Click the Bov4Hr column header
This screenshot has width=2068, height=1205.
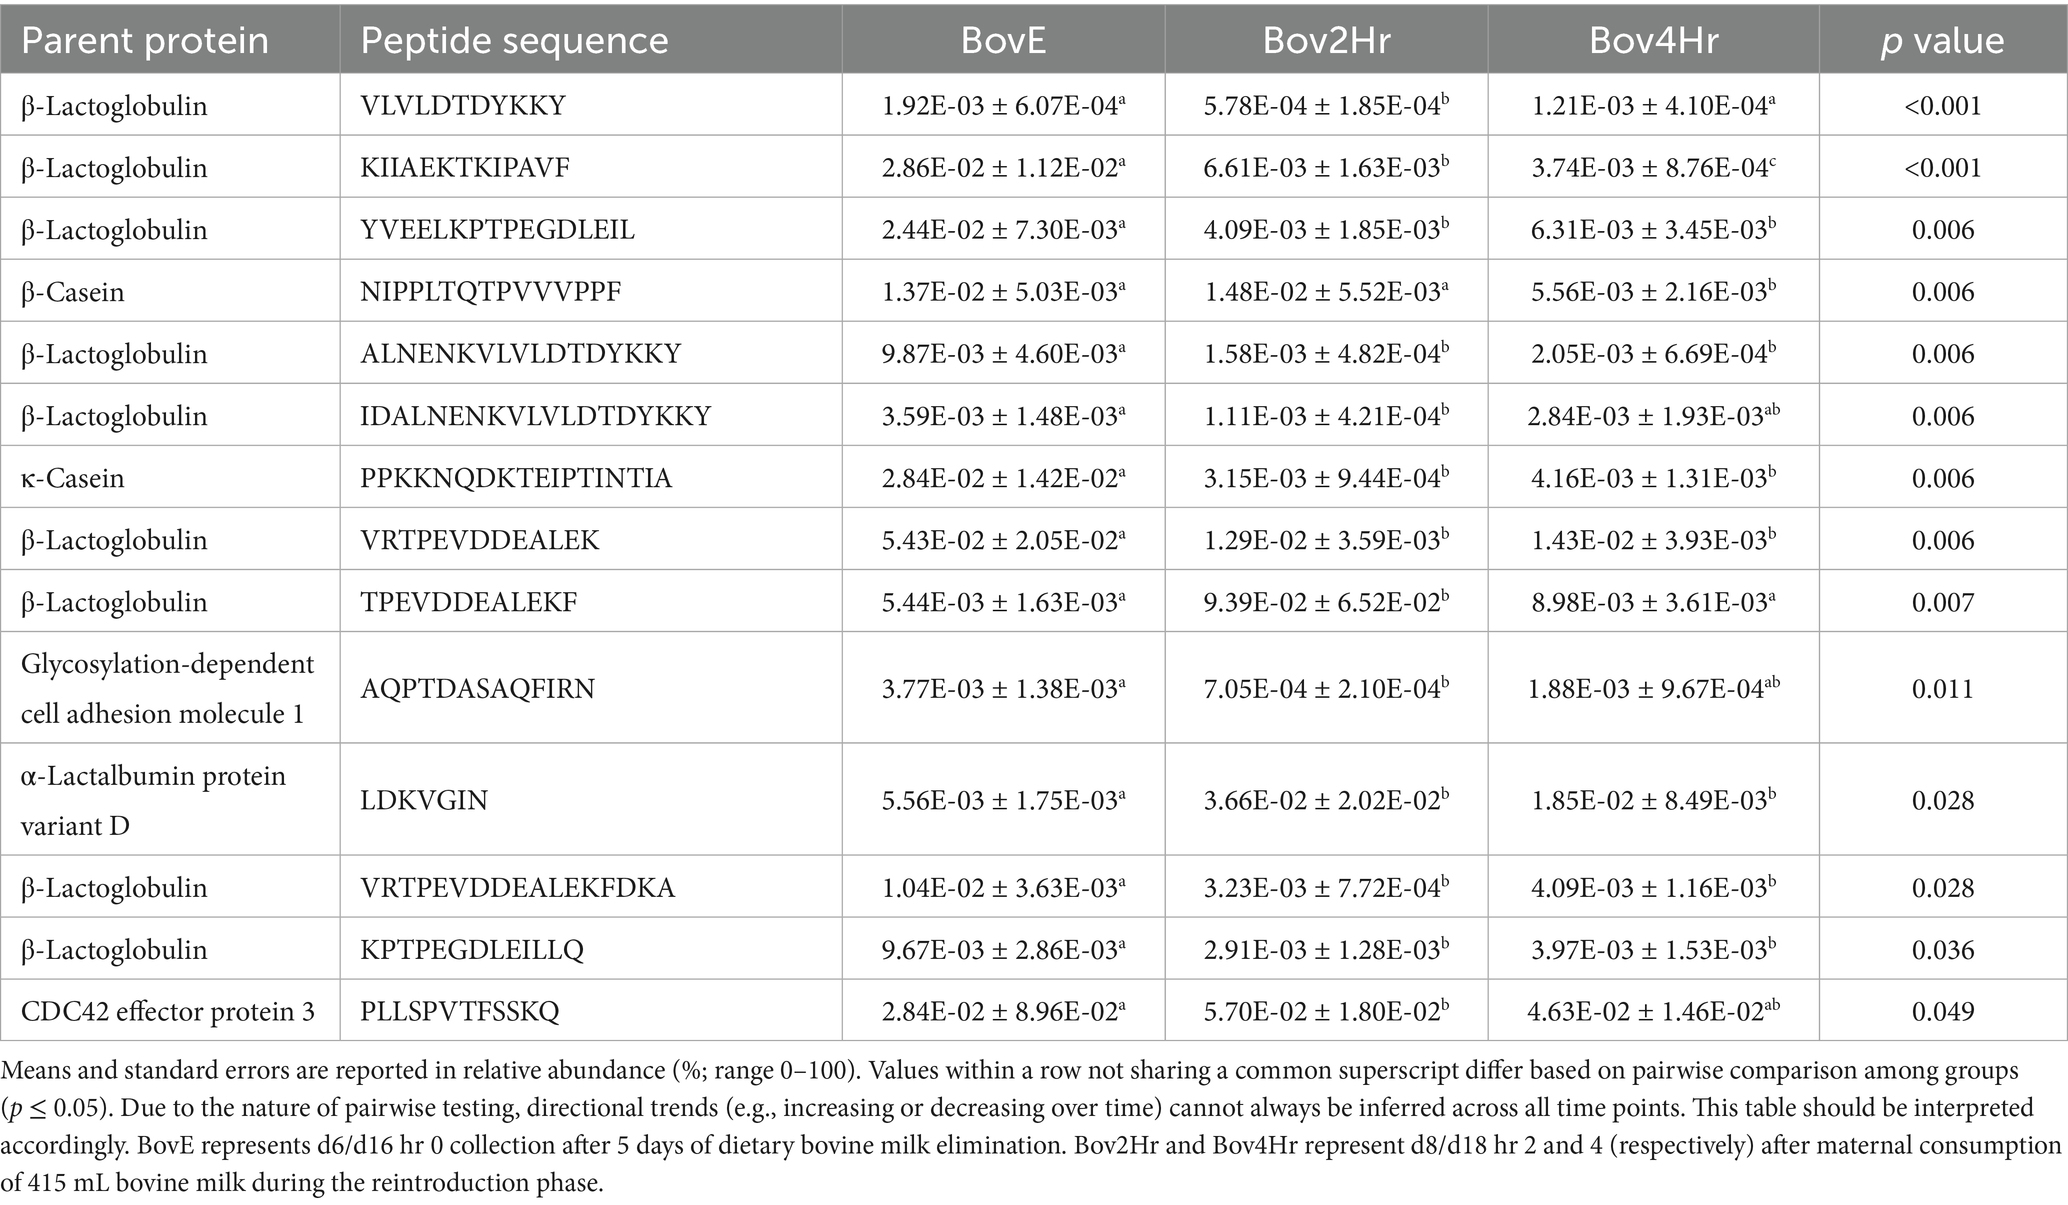[1653, 40]
